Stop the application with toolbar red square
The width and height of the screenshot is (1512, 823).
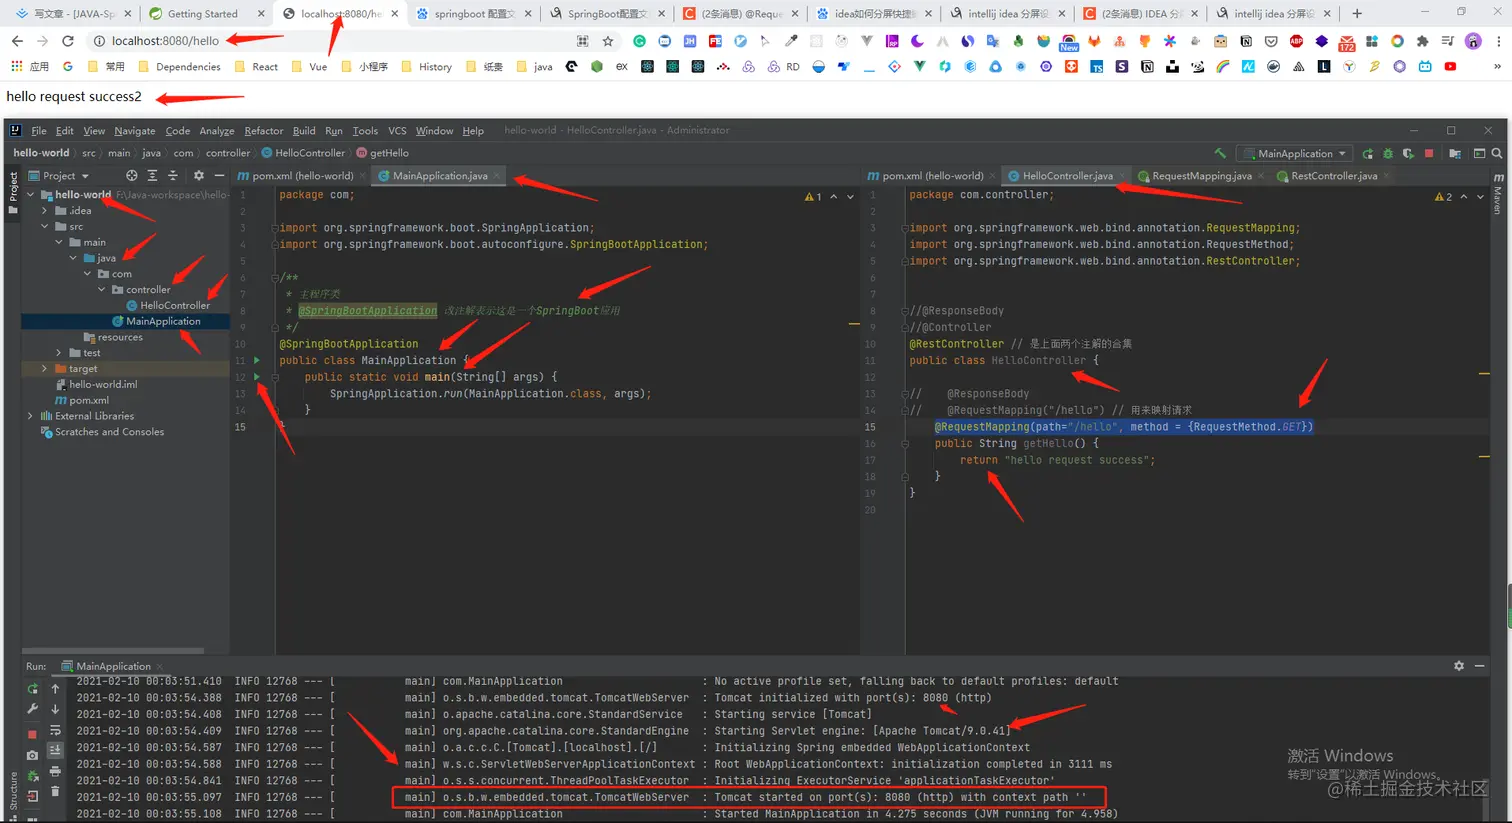1429,153
